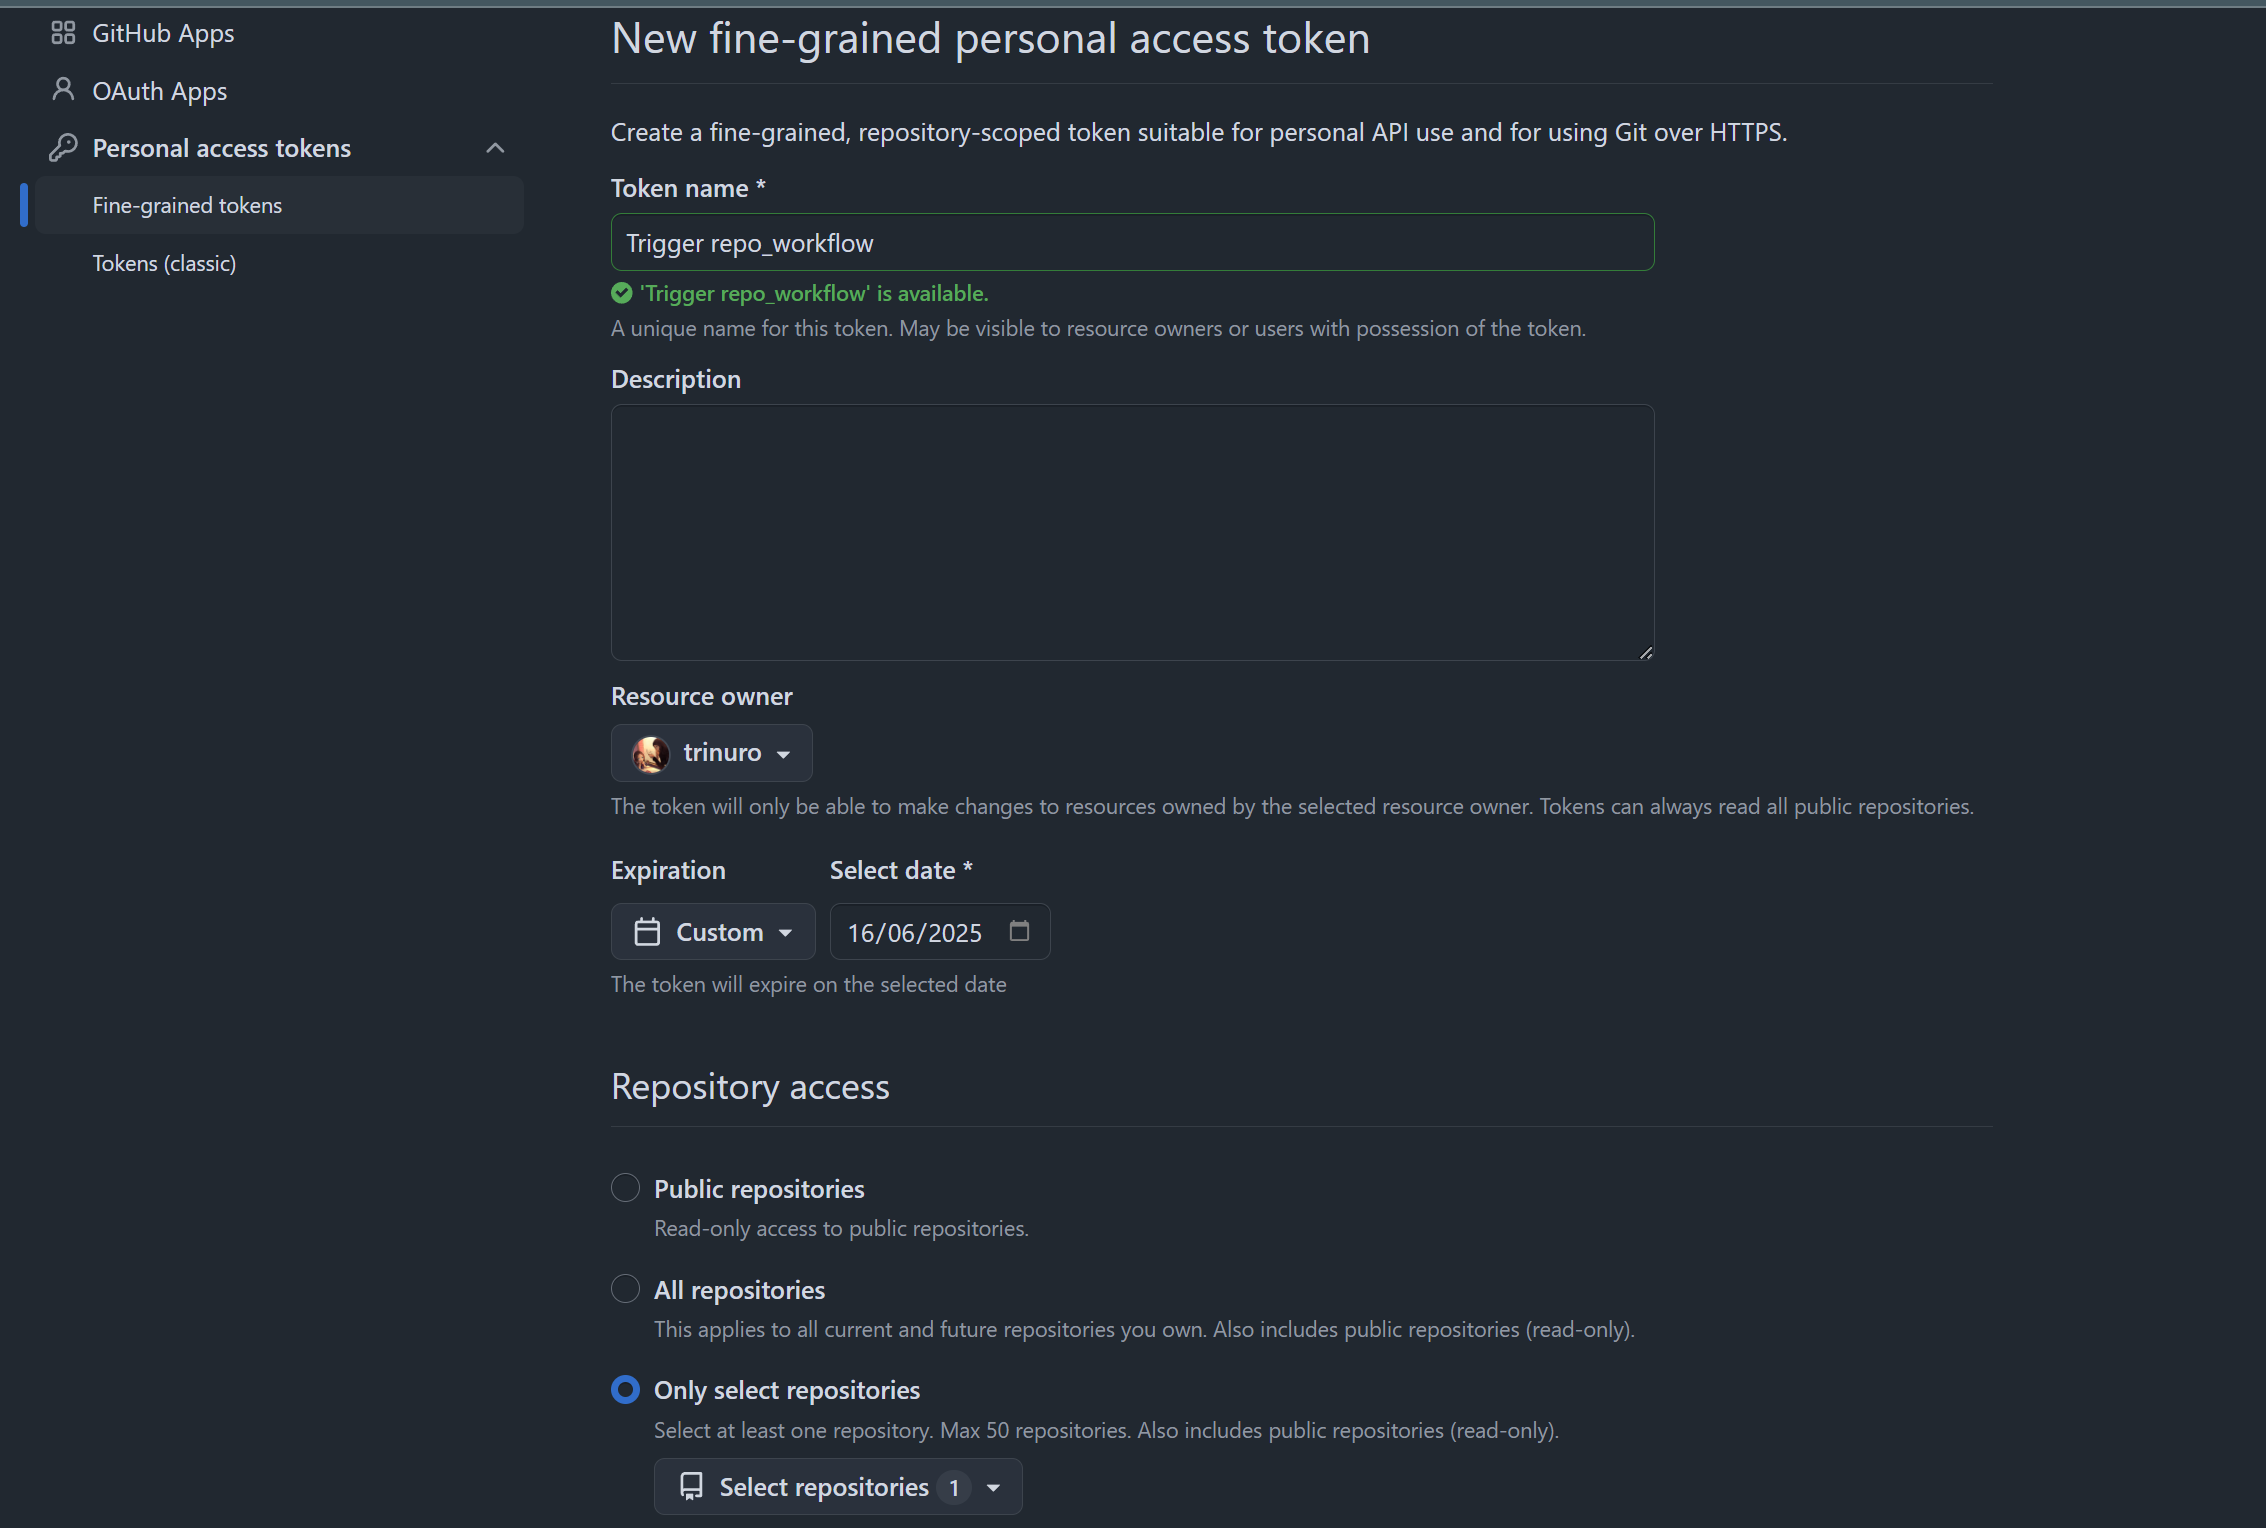The height and width of the screenshot is (1528, 2266).
Task: Click the calendar icon on Custom button
Action: pos(647,932)
